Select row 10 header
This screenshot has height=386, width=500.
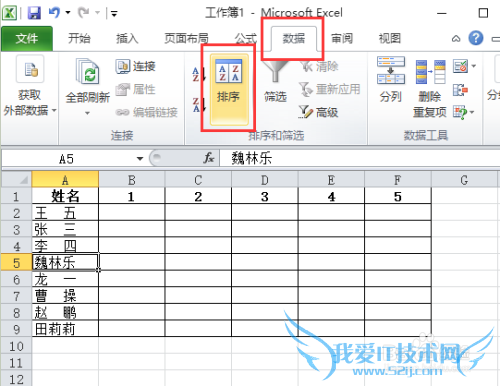(16, 346)
